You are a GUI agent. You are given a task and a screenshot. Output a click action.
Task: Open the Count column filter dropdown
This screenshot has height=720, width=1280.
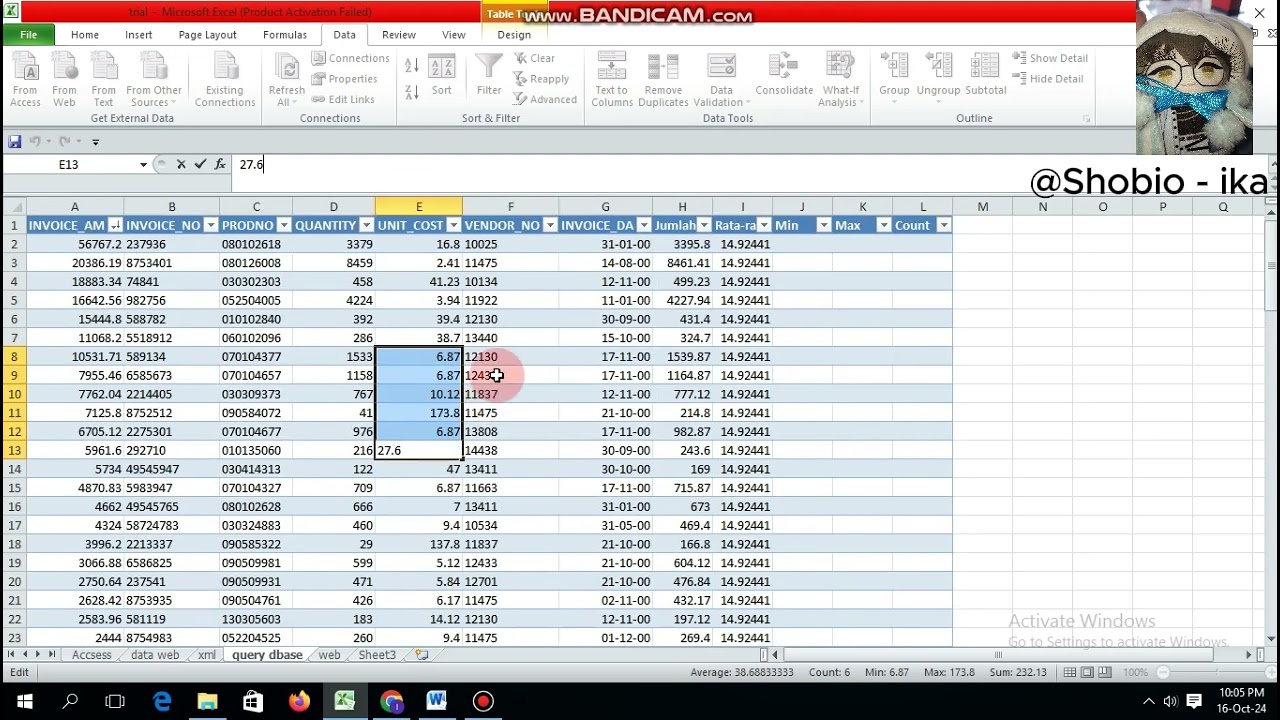pyautogui.click(x=944, y=226)
